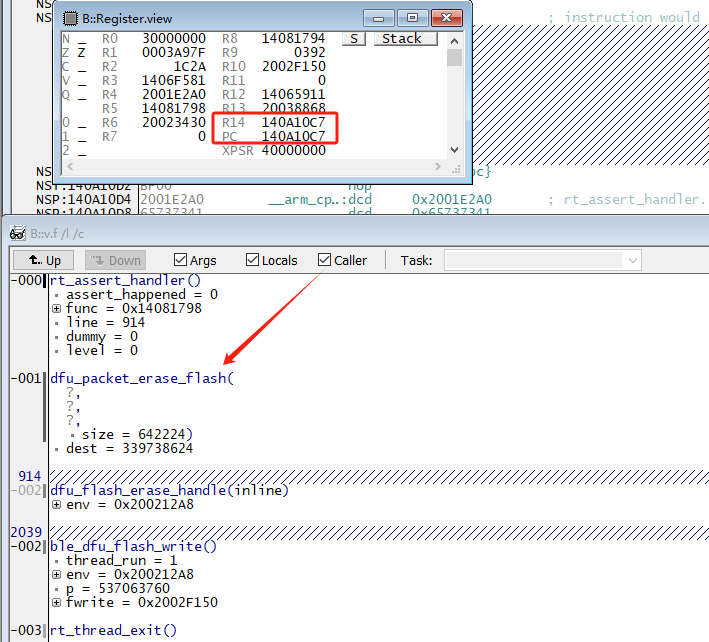
Task: Expand the func = 0x14081798 entry
Action: pos(57,309)
